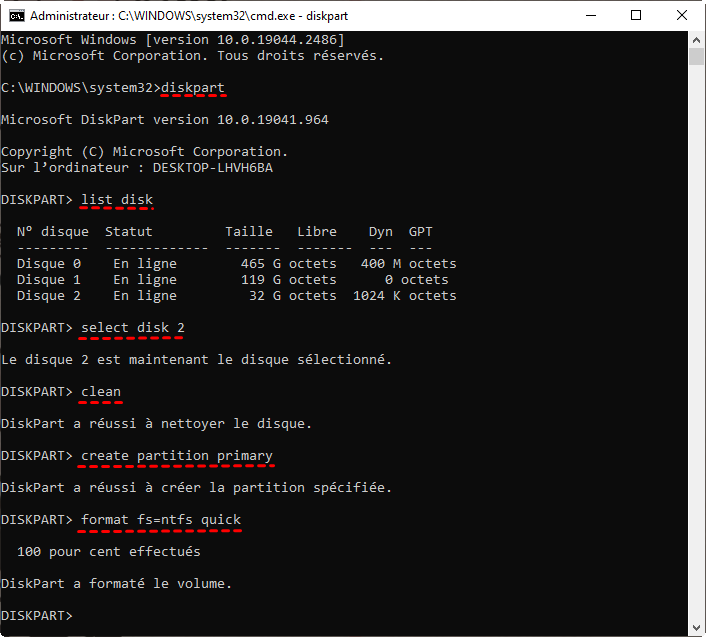Click the 'select disk 2' command
The image size is (706, 637).
pyautogui.click(x=133, y=327)
